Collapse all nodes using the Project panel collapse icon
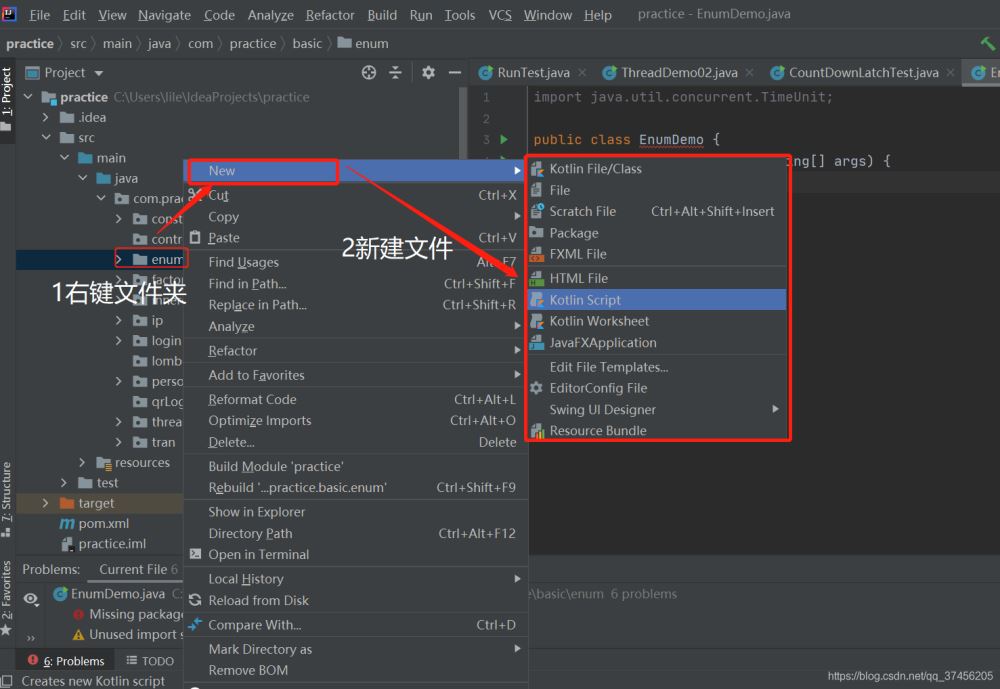The width and height of the screenshot is (1000, 689). click(x=395, y=72)
